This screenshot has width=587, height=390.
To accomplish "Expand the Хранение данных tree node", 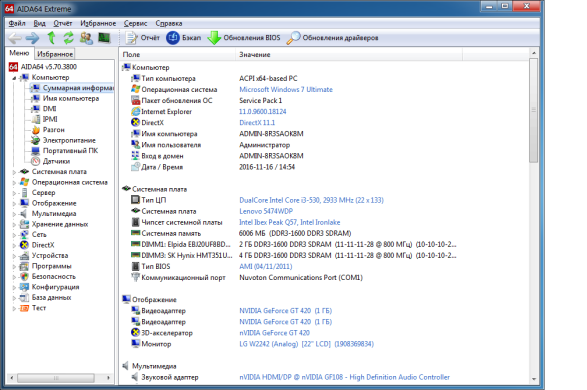I will (14, 225).
